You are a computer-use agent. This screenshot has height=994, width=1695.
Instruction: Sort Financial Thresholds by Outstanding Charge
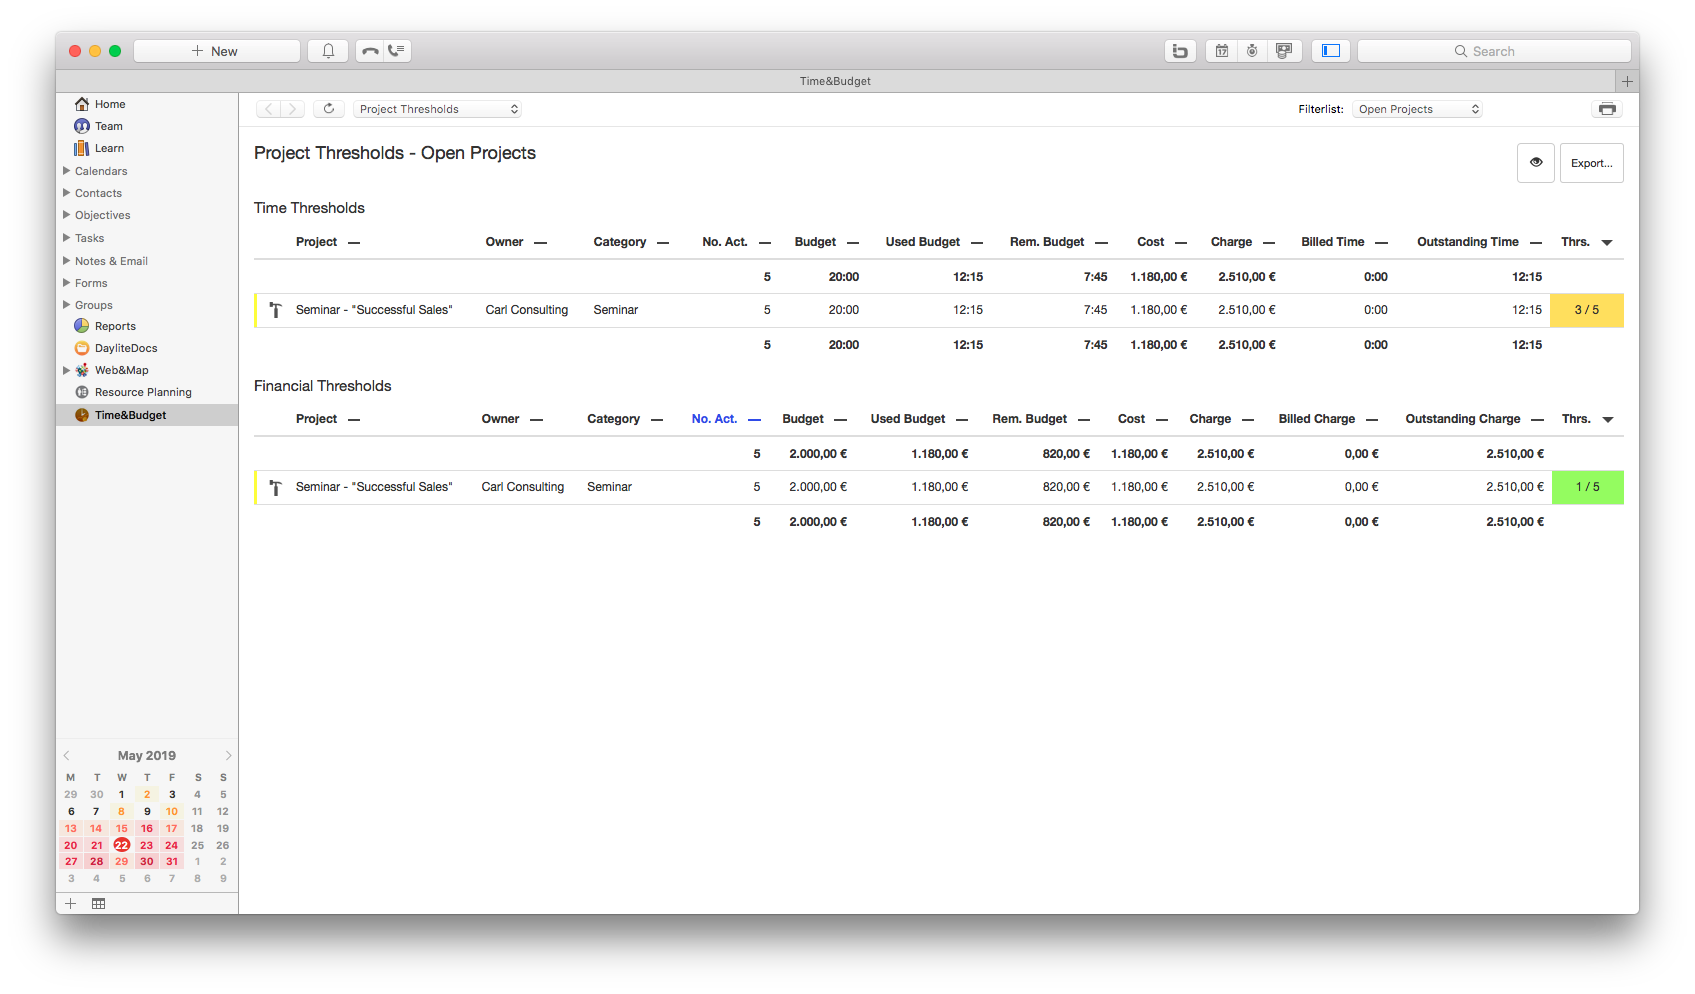tap(1462, 419)
